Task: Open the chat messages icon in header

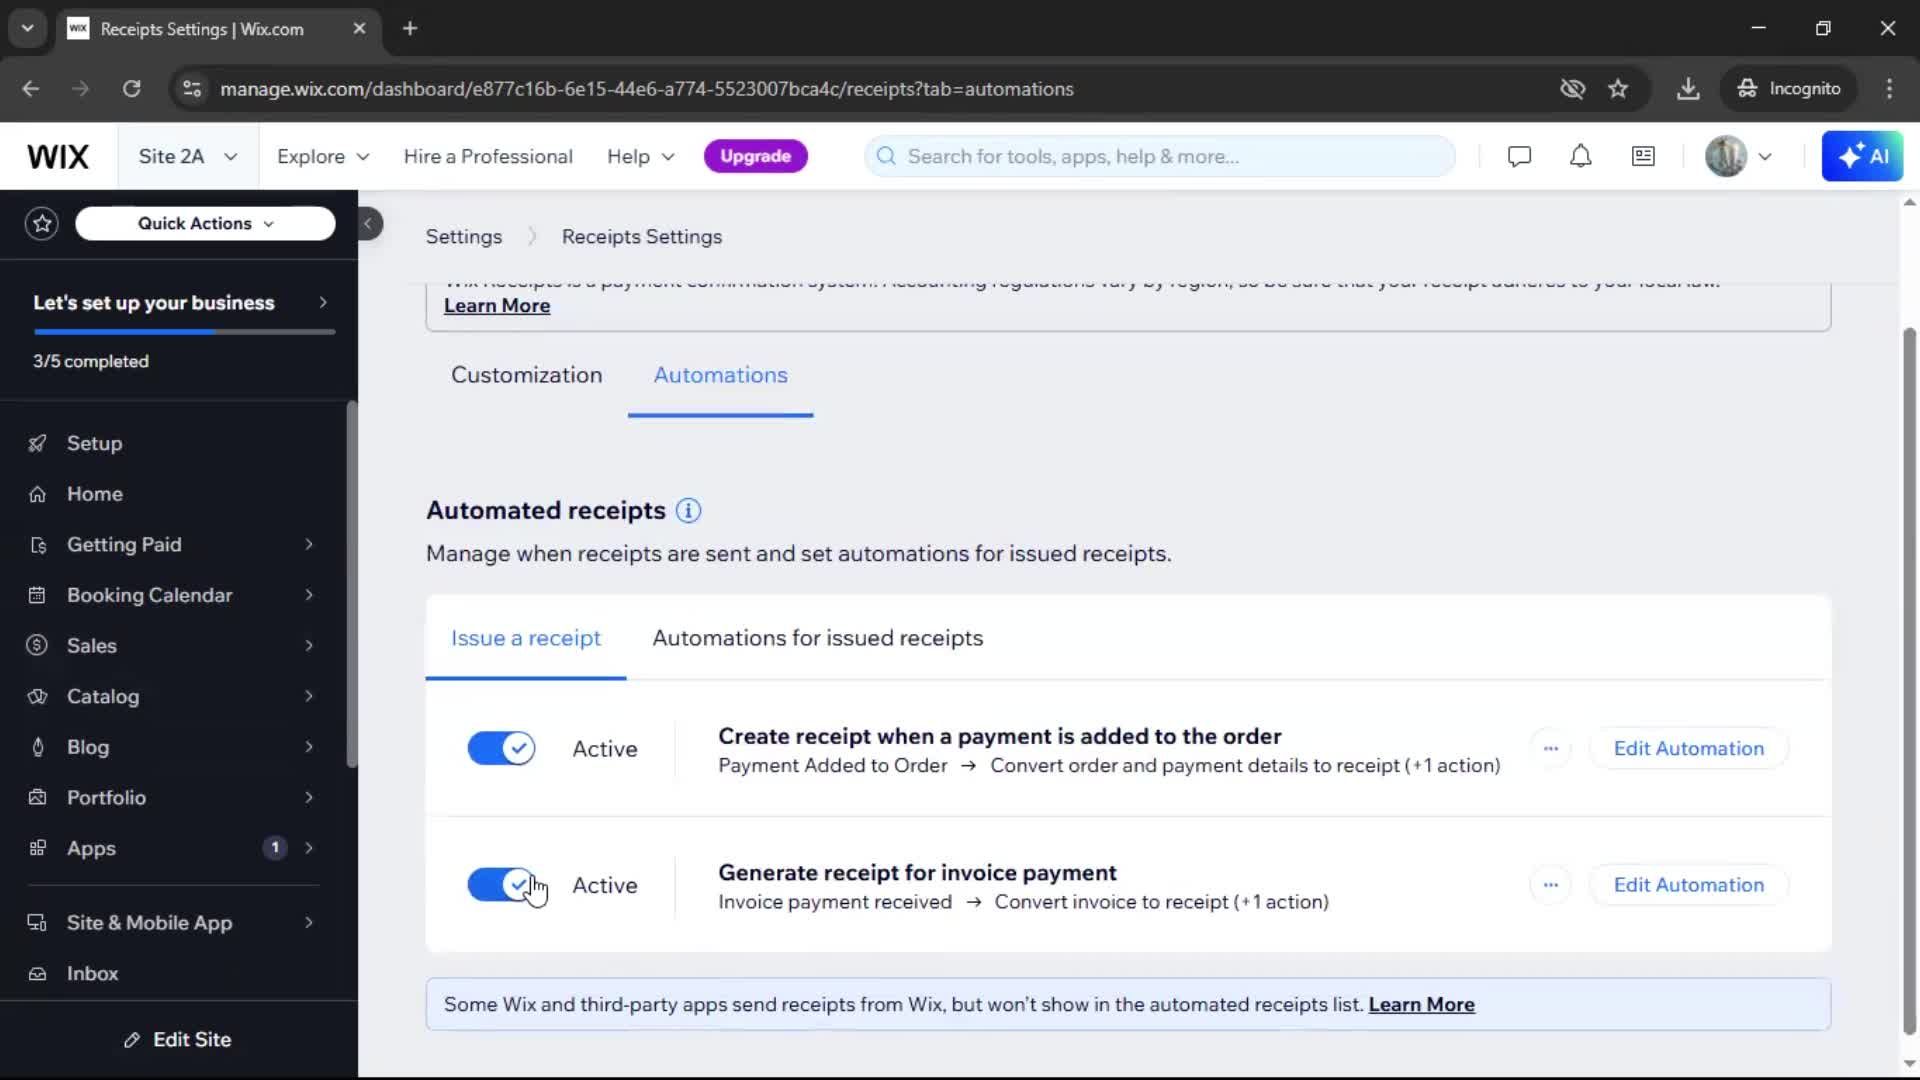Action: point(1519,157)
